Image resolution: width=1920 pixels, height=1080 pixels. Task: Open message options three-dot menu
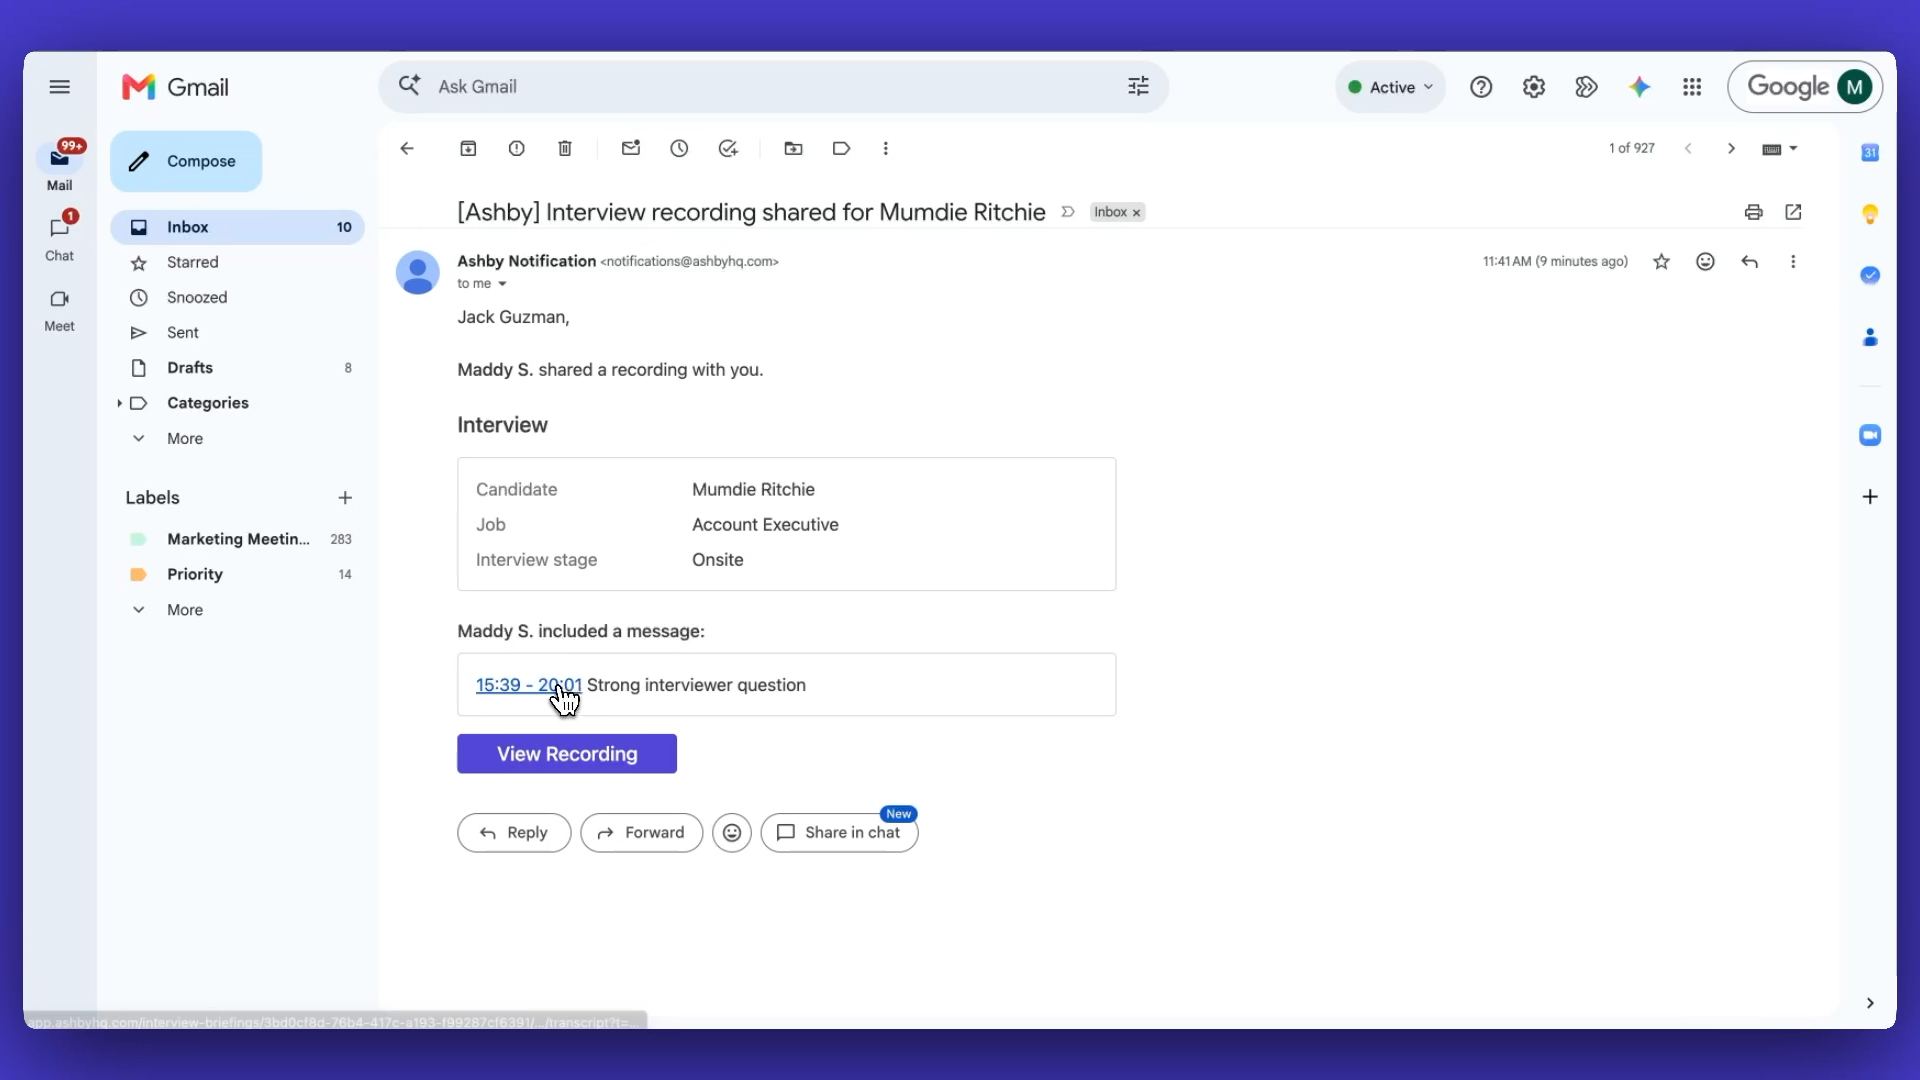[1793, 262]
